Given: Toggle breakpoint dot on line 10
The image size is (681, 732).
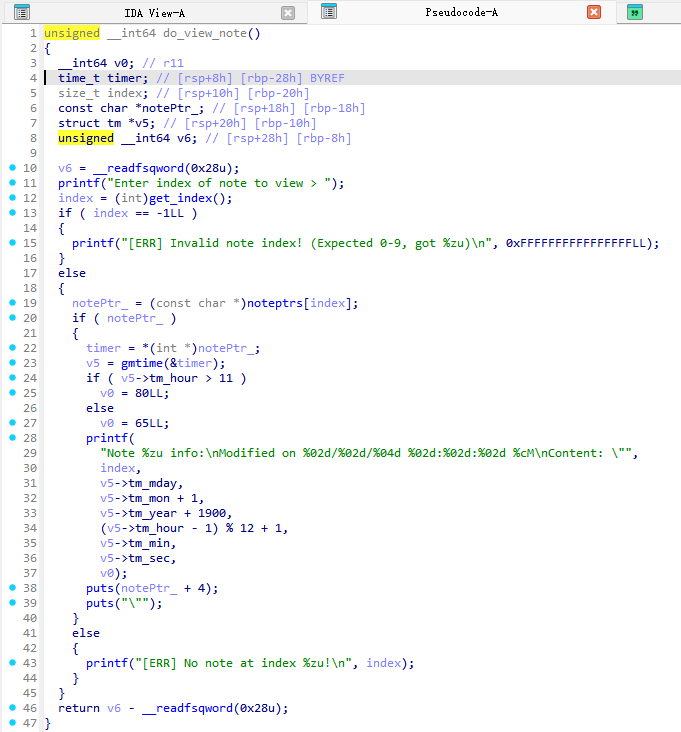Looking at the screenshot, I should (x=12, y=168).
